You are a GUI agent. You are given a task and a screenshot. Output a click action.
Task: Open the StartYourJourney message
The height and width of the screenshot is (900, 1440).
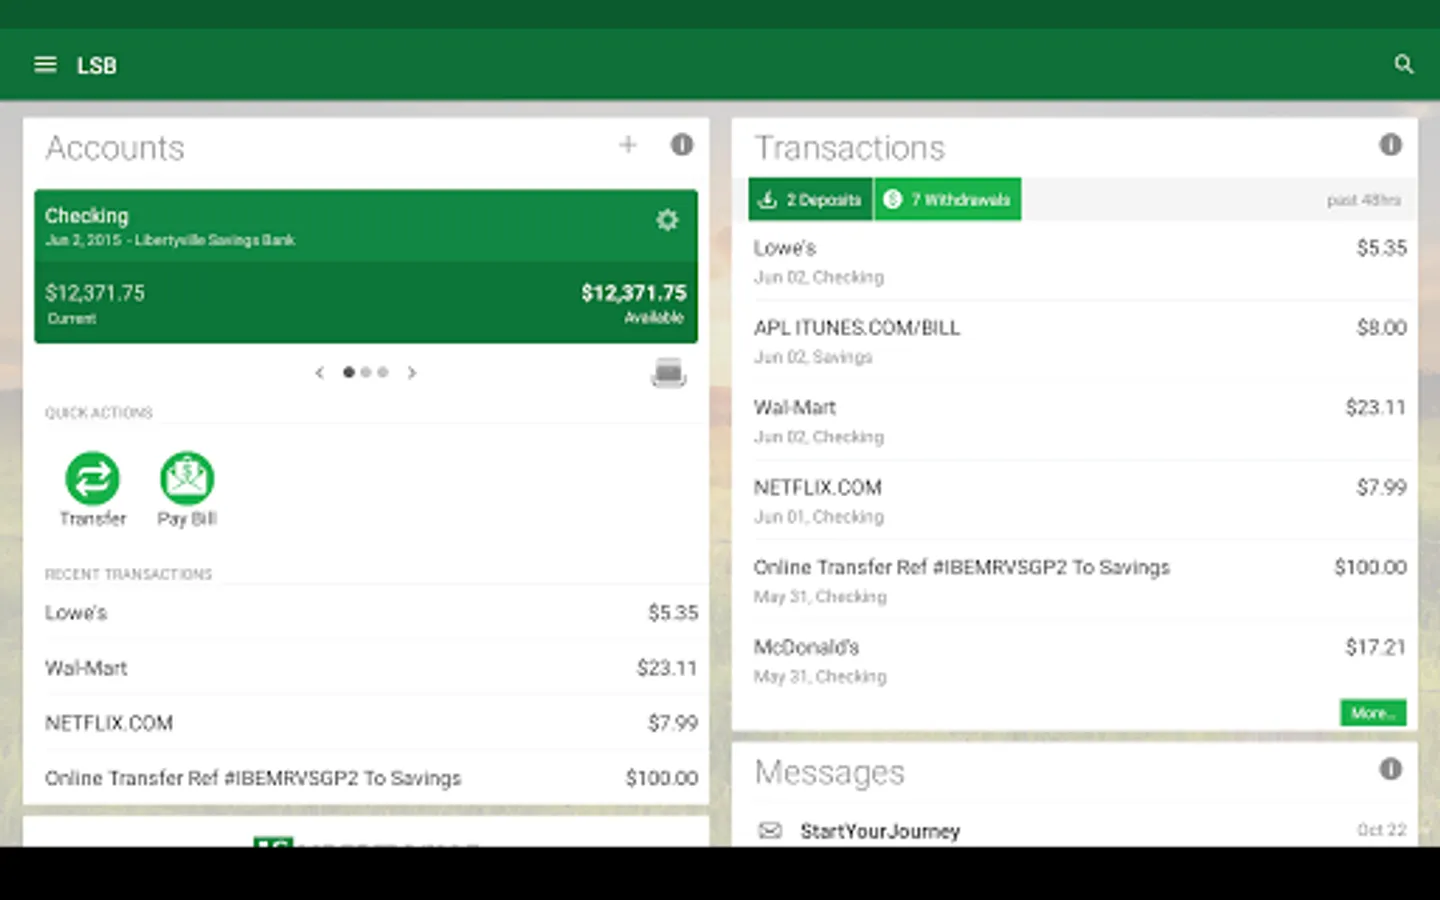pos(1080,830)
